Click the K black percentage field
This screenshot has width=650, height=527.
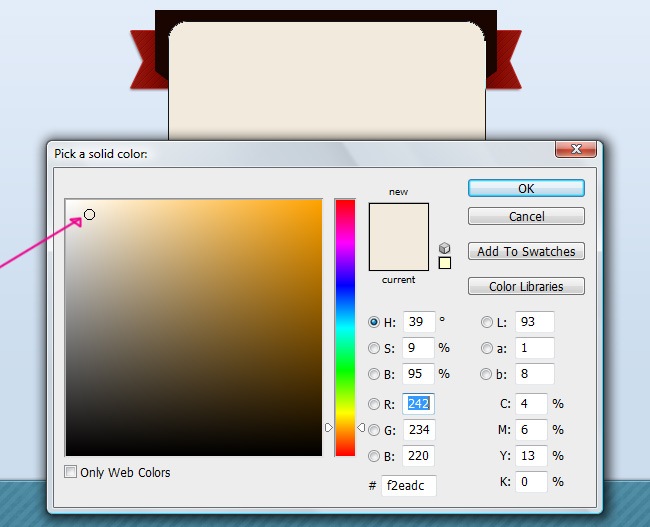click(530, 481)
